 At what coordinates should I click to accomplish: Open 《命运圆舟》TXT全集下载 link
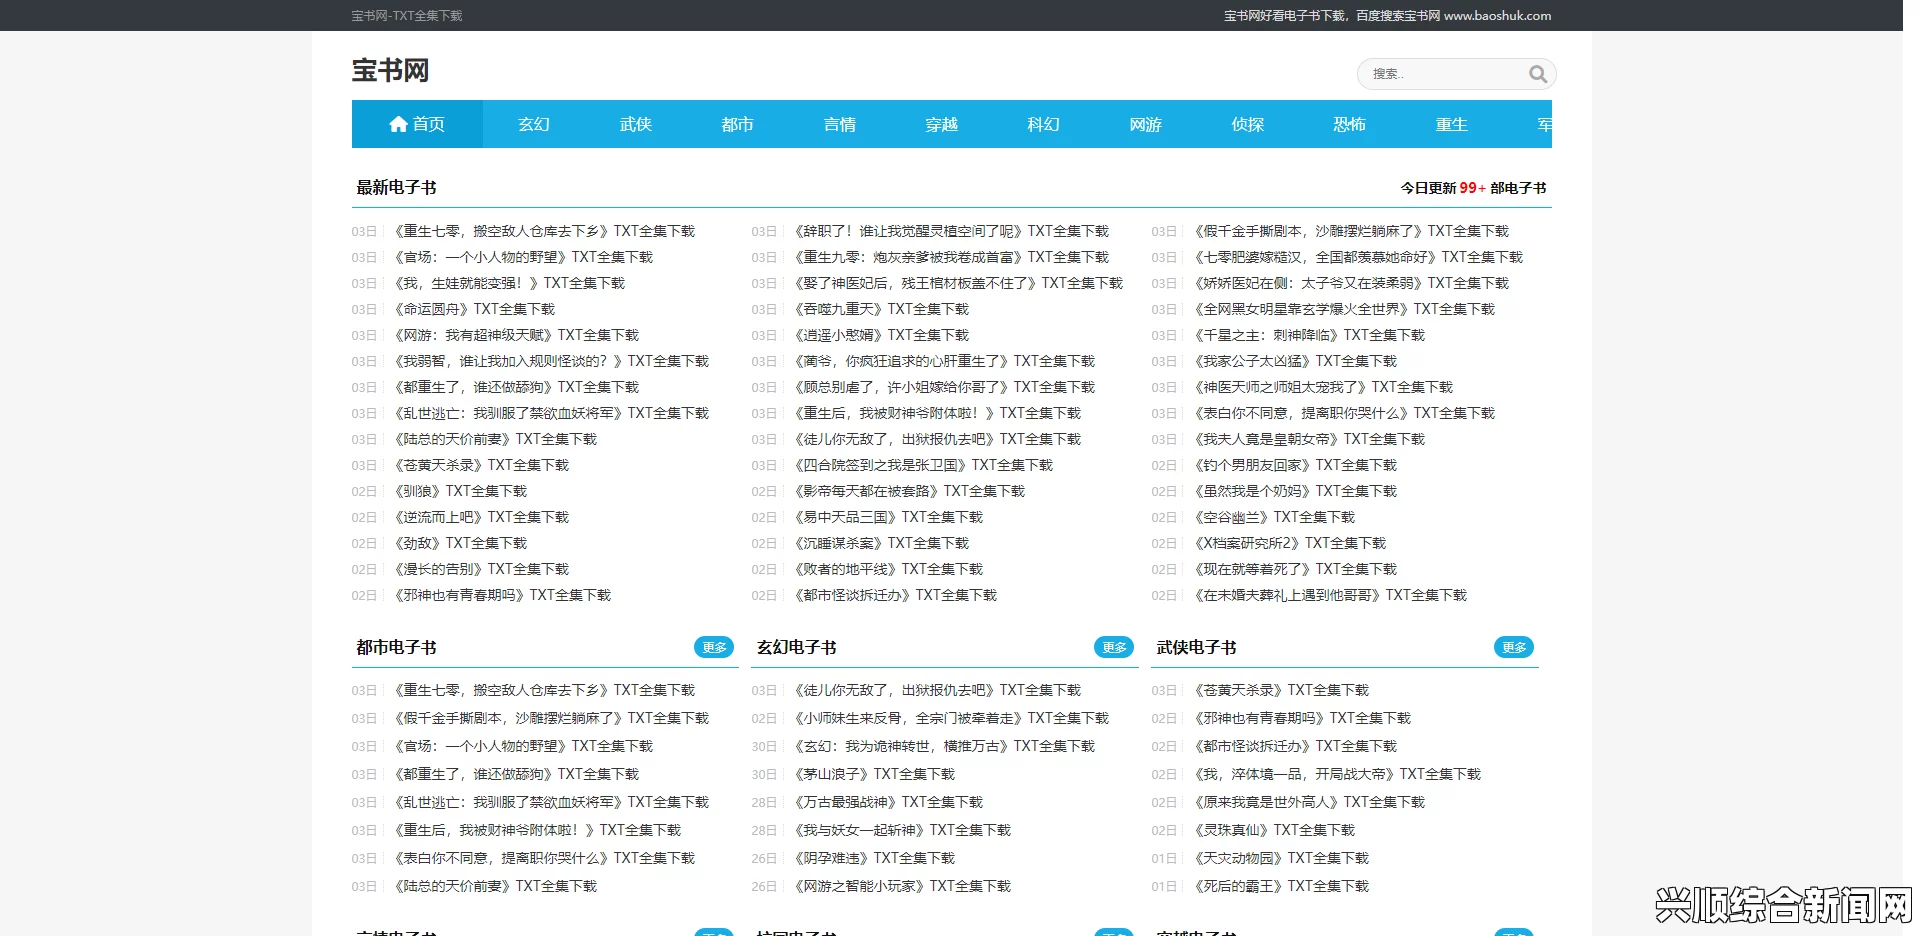click(x=472, y=309)
